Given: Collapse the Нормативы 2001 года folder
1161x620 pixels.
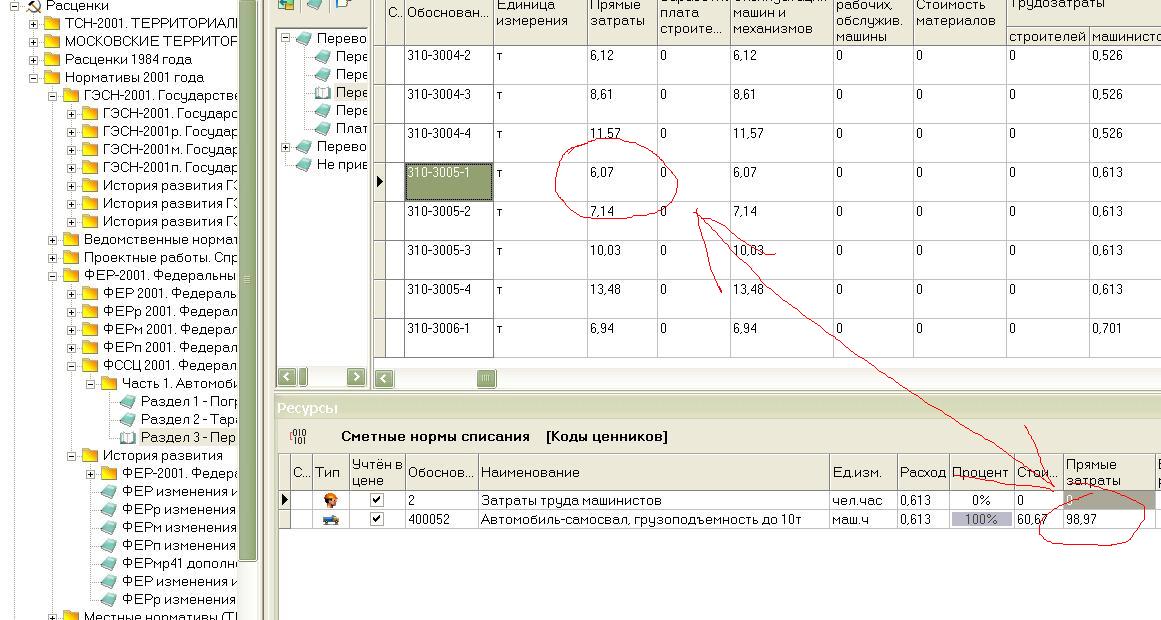Looking at the screenshot, I should [x=33, y=77].
